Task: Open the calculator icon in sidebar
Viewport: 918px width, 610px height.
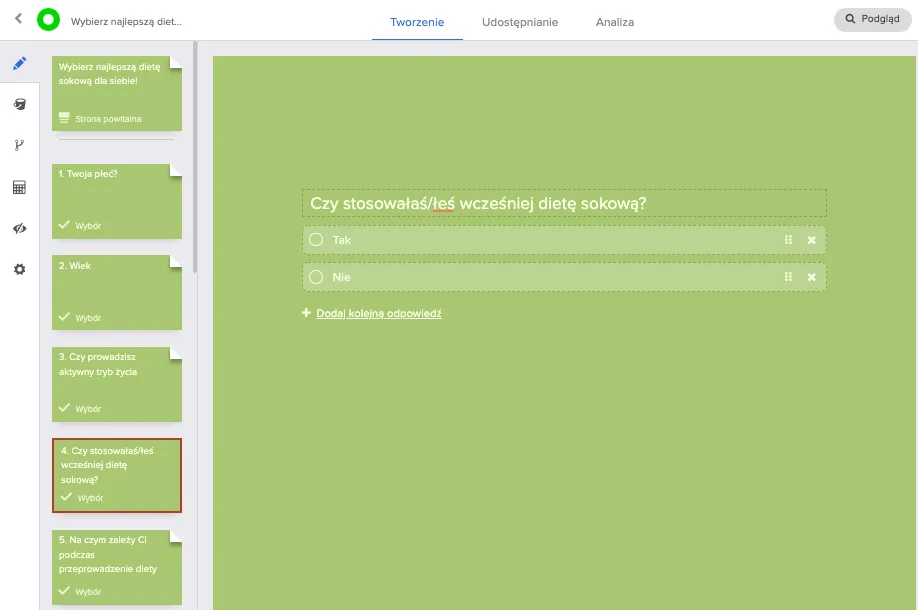Action: (19, 187)
